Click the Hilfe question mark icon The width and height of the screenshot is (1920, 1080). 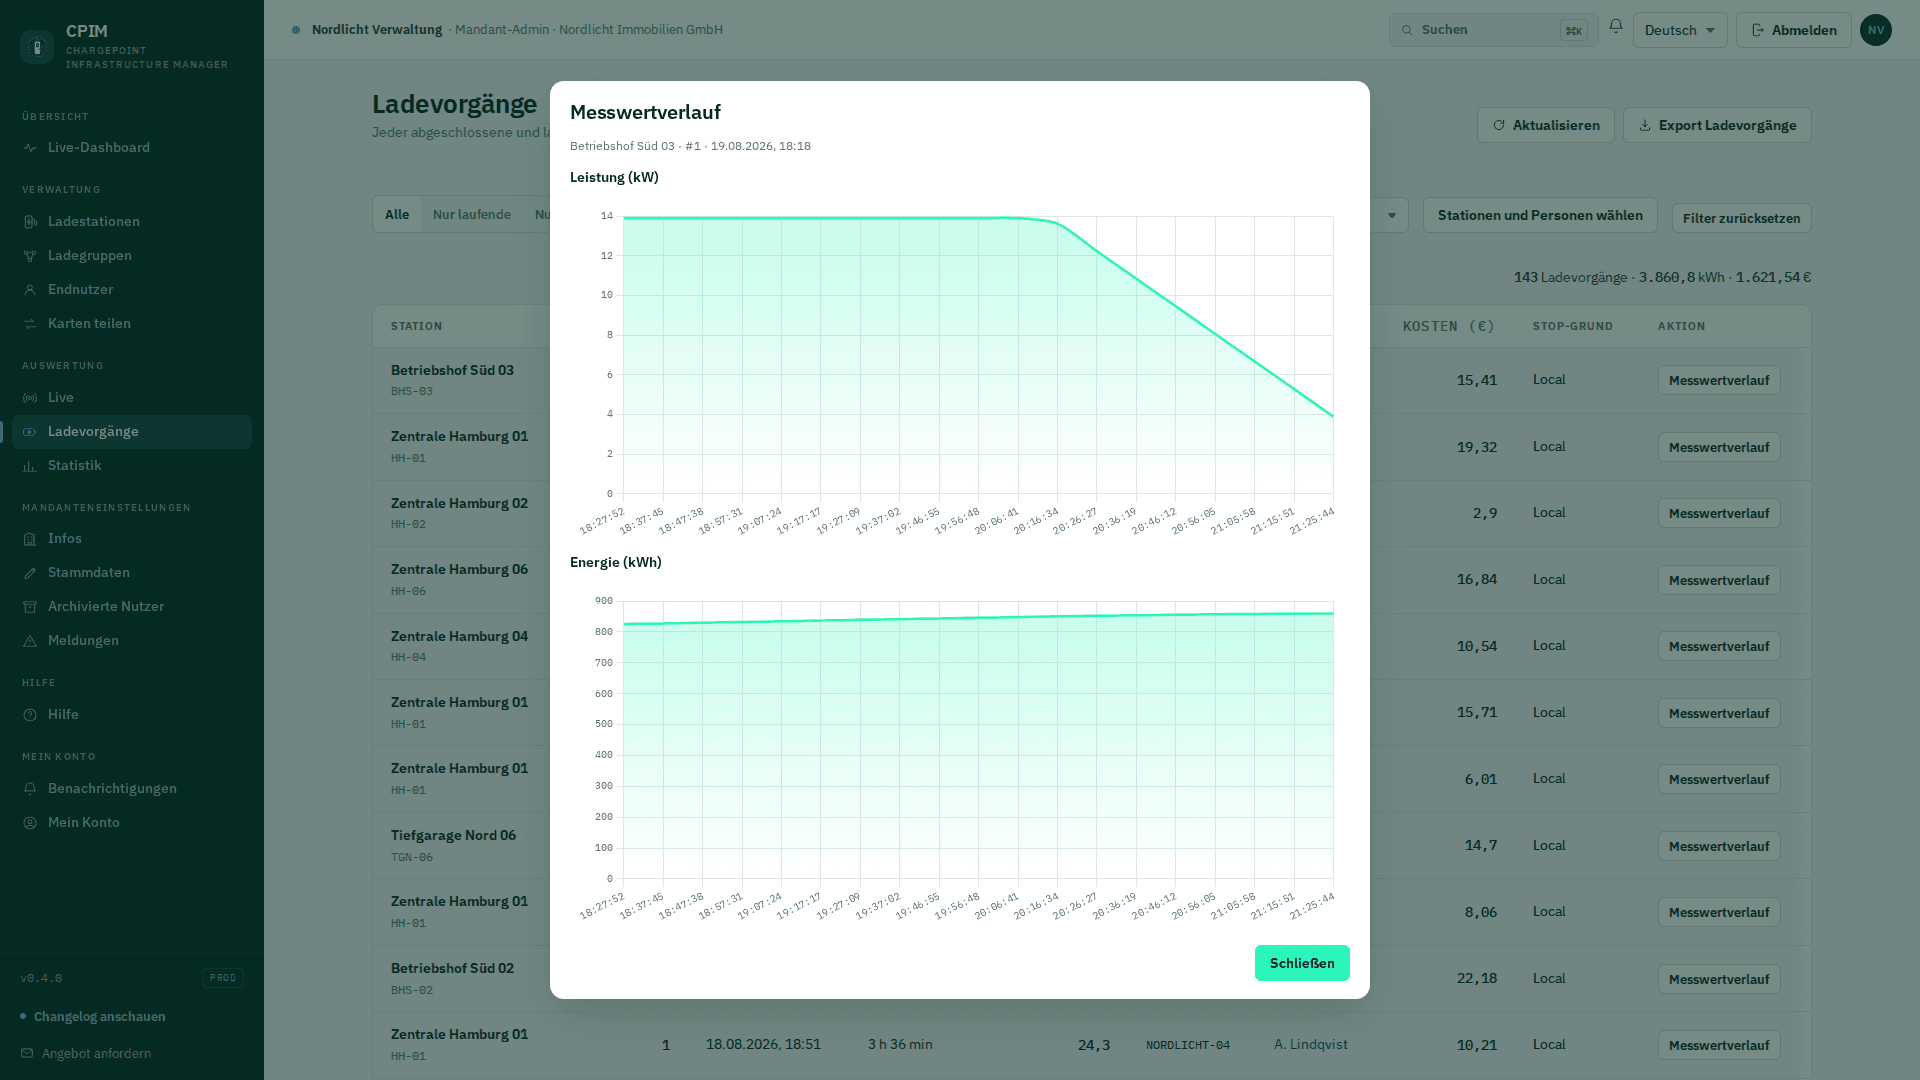[30, 715]
